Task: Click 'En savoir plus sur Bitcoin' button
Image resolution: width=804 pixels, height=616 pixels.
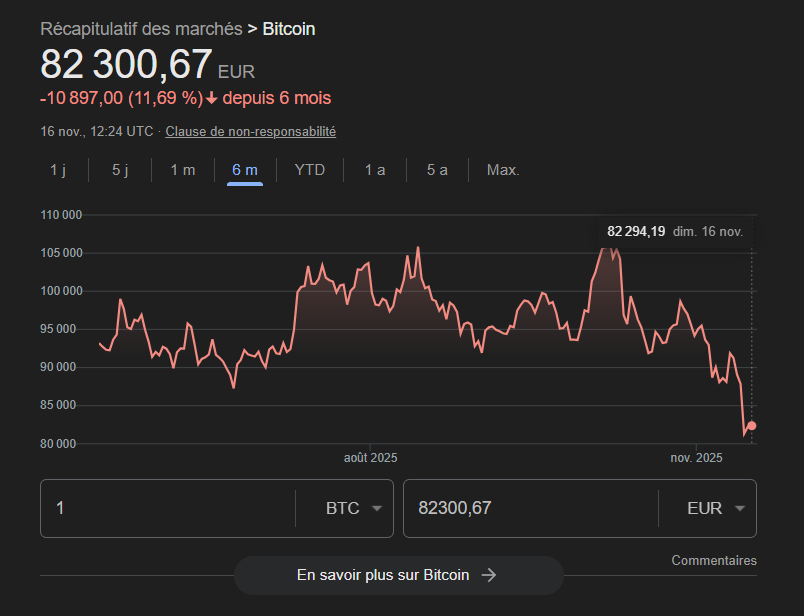Action: point(398,575)
